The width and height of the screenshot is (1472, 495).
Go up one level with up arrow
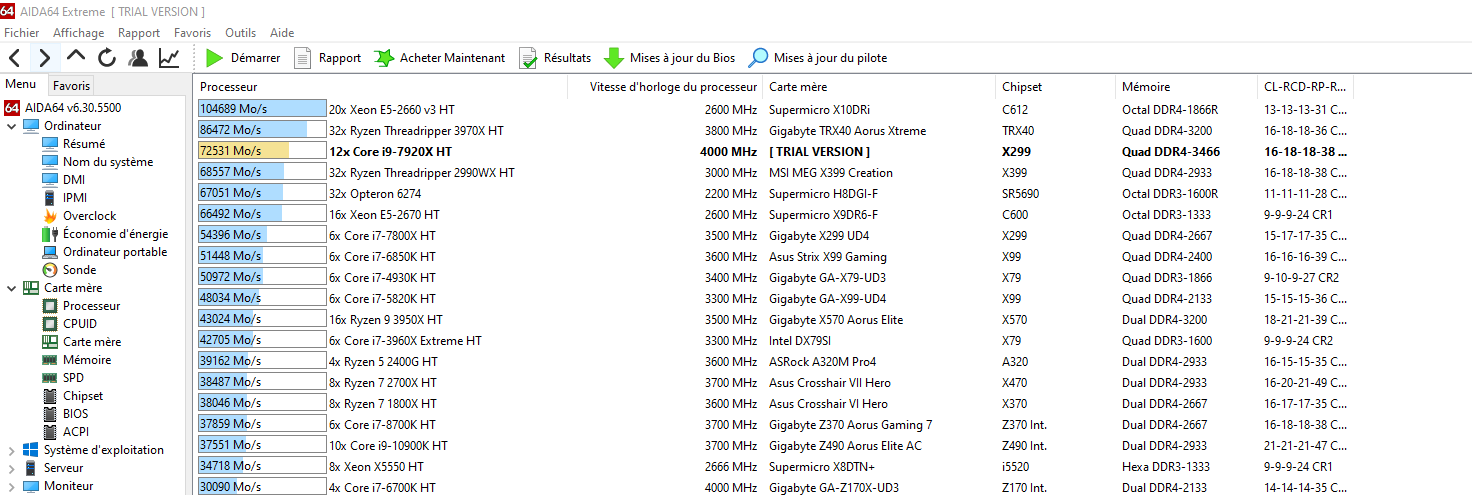coord(76,58)
